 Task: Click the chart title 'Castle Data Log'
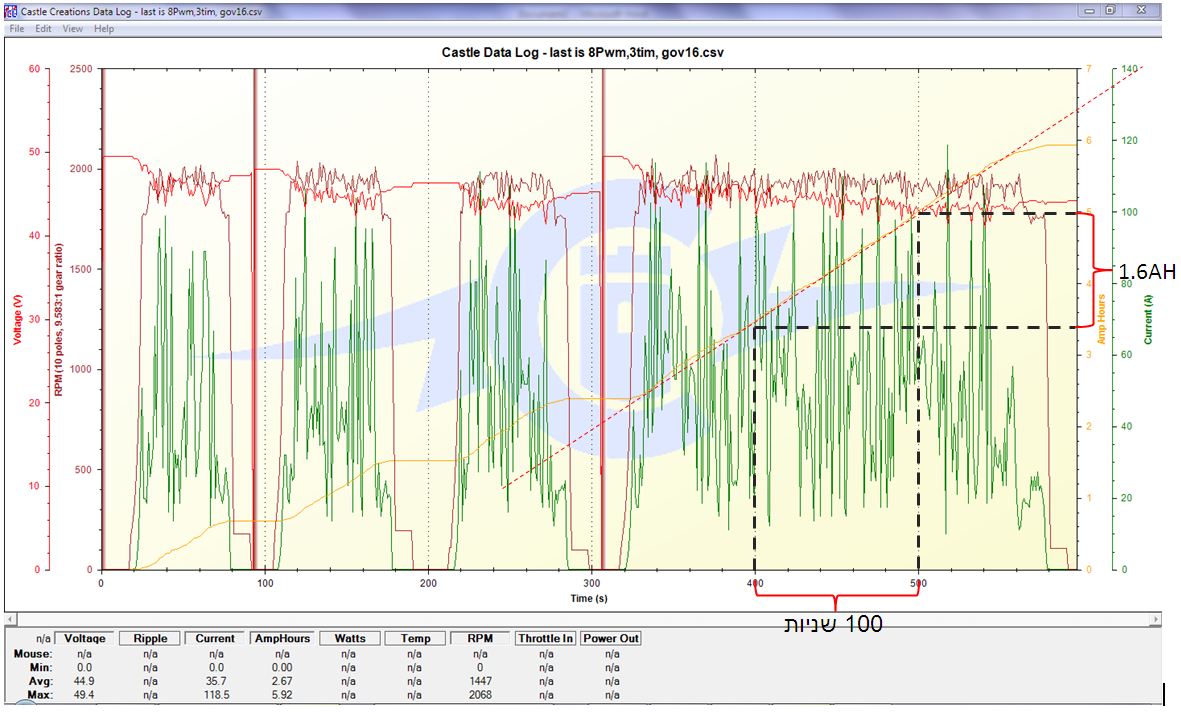583,53
